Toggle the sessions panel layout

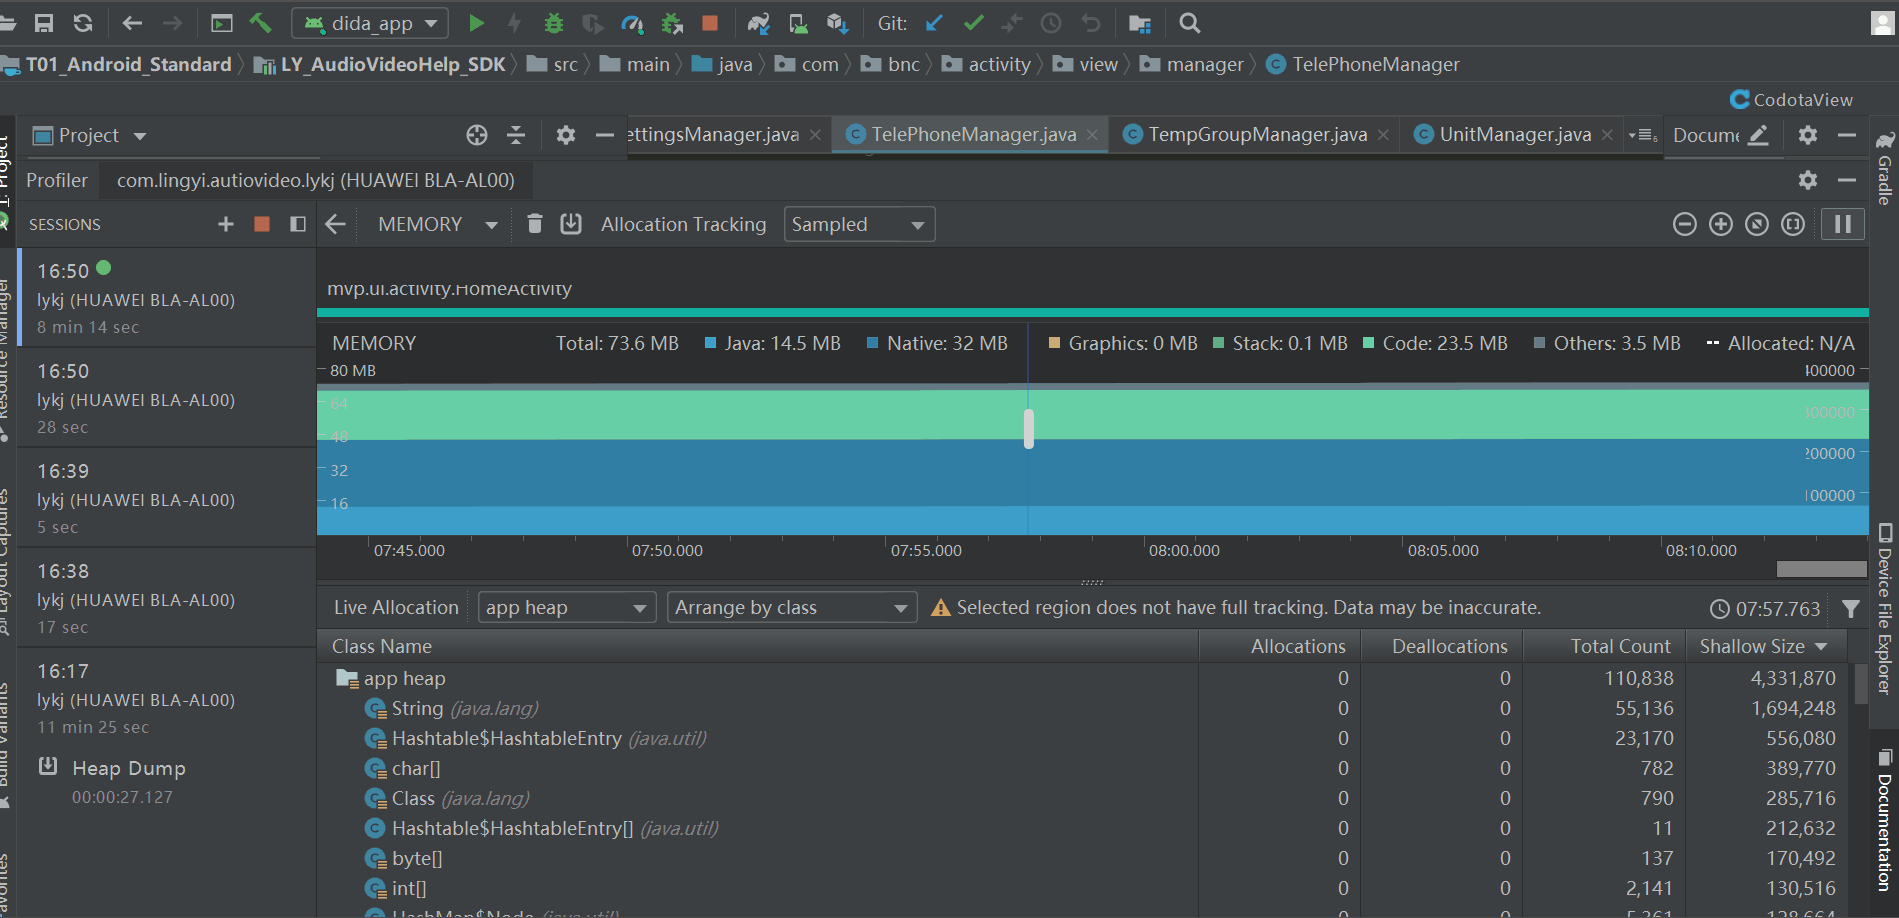click(x=298, y=224)
